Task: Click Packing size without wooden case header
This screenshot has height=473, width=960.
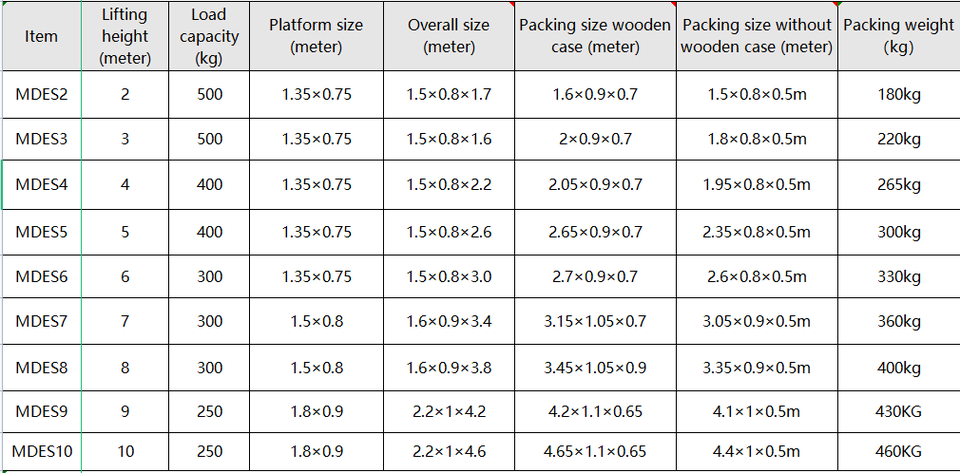Action: coord(756,36)
